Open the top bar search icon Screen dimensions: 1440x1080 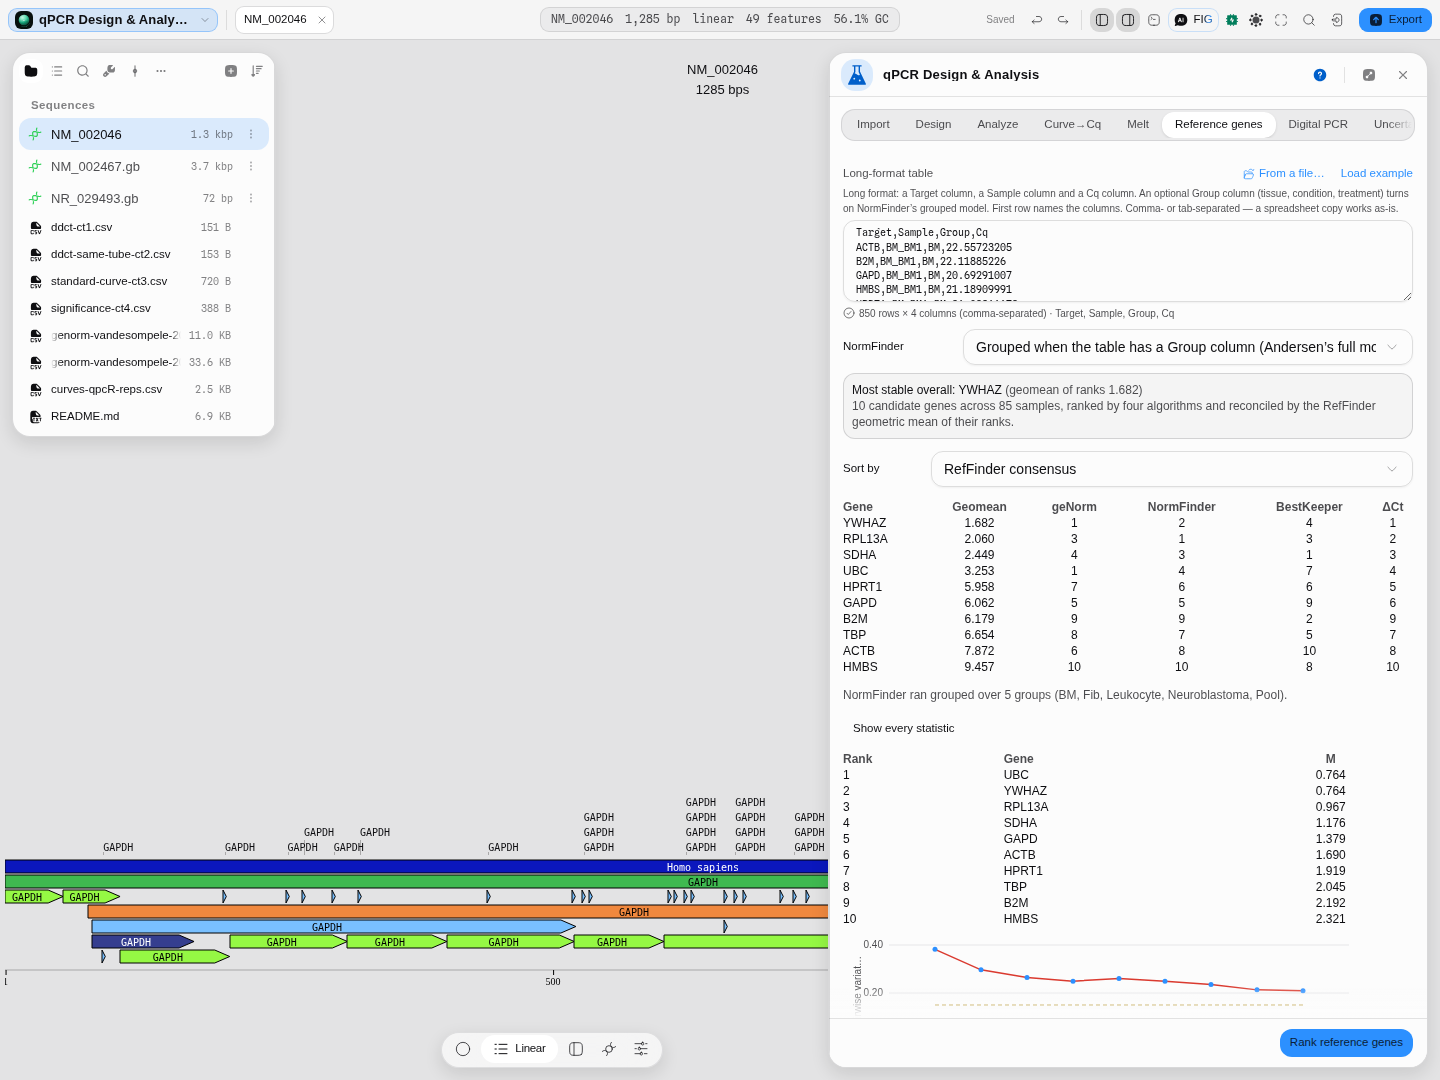(1309, 20)
